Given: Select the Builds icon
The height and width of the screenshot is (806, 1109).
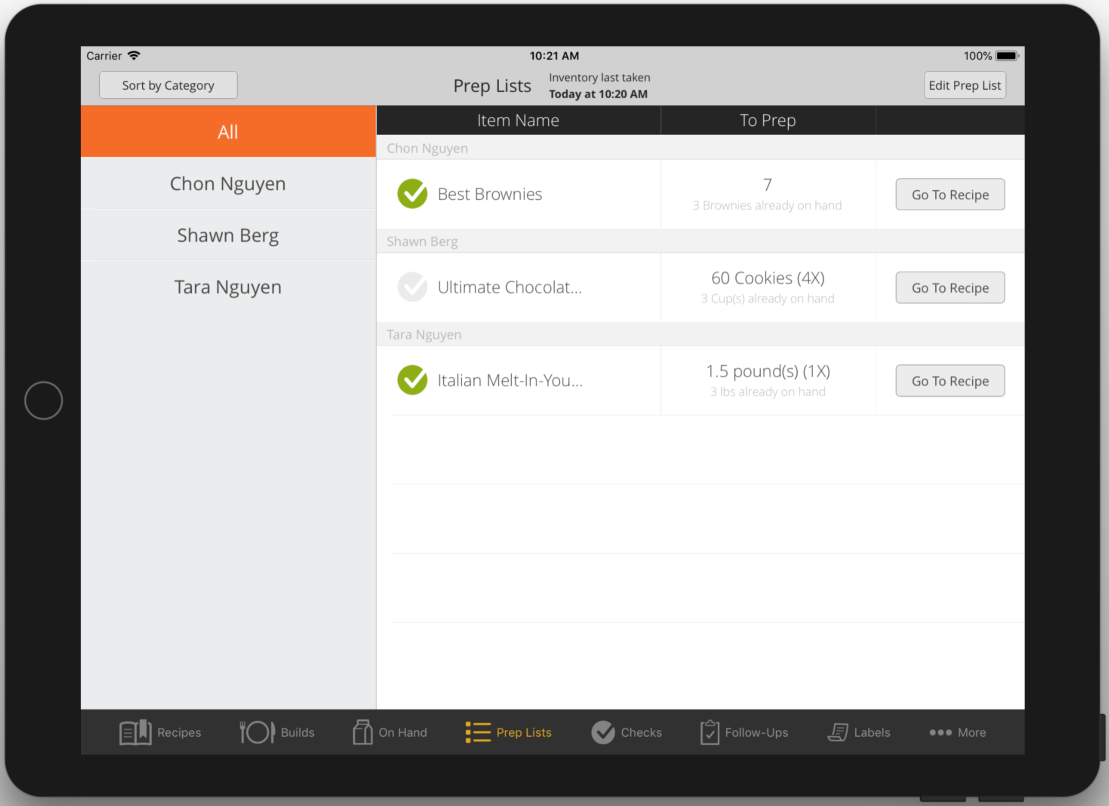Looking at the screenshot, I should click(x=277, y=732).
